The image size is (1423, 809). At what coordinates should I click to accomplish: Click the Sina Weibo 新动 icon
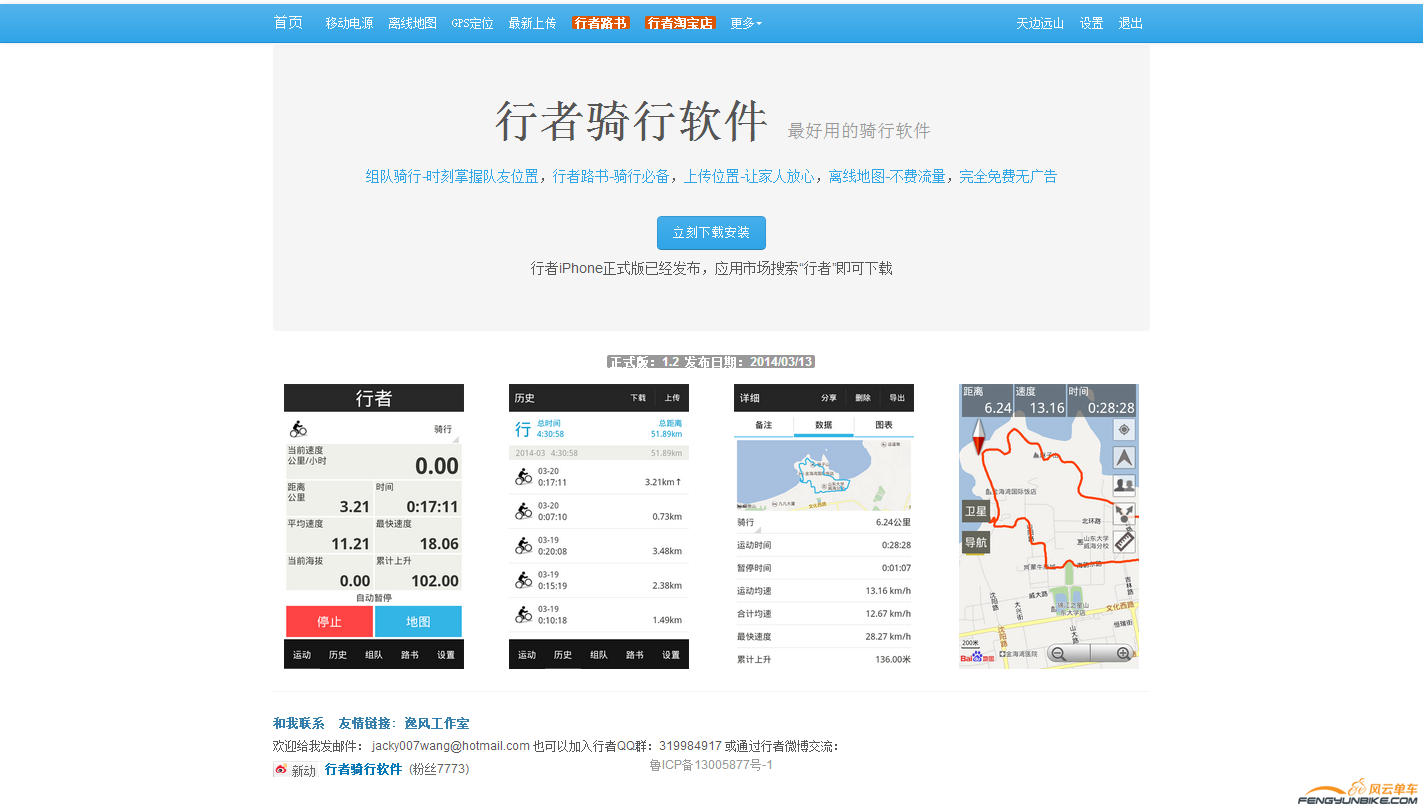(295, 770)
